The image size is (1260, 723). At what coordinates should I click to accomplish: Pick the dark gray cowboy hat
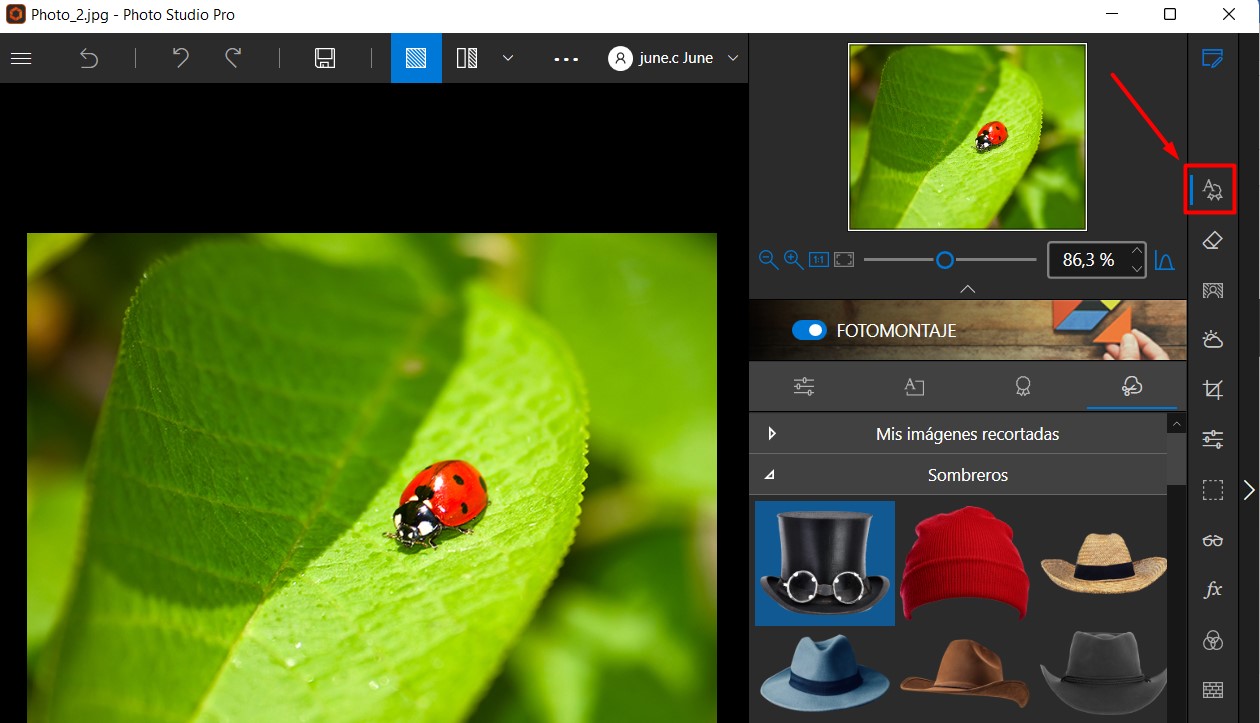coord(1103,672)
